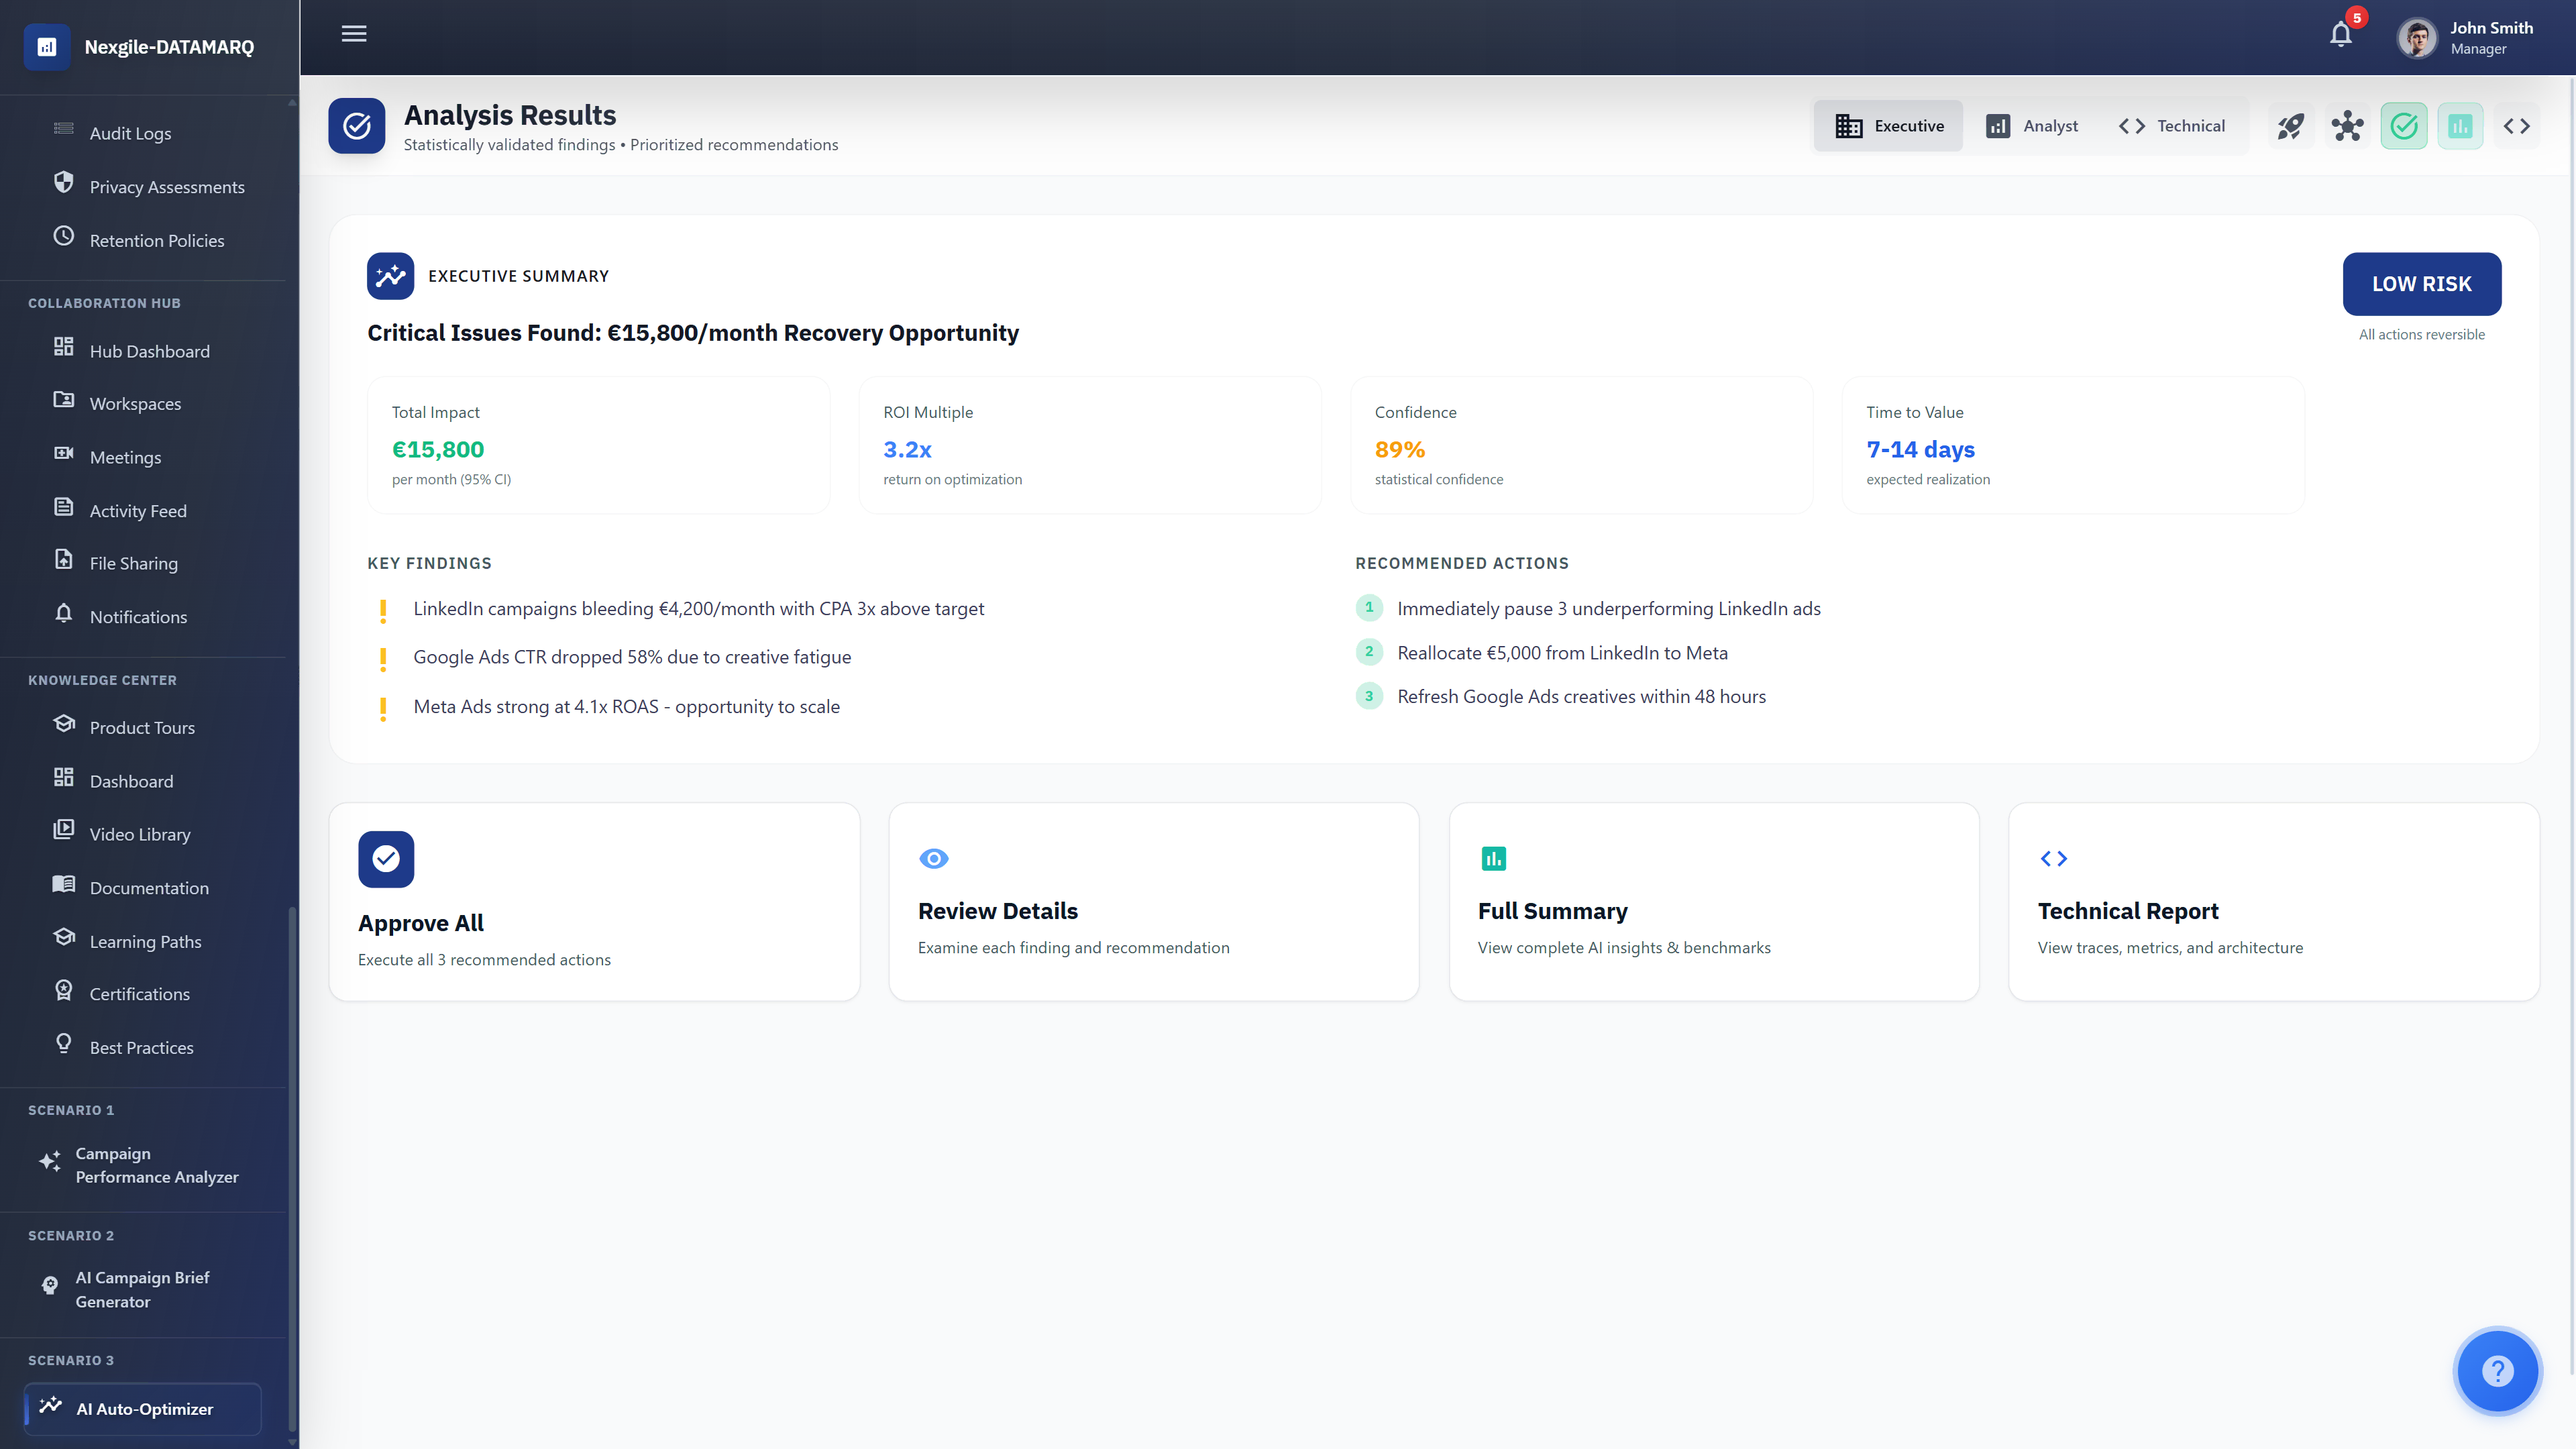Click the hamburger menu icon
This screenshot has width=2576, height=1449.
tap(354, 34)
